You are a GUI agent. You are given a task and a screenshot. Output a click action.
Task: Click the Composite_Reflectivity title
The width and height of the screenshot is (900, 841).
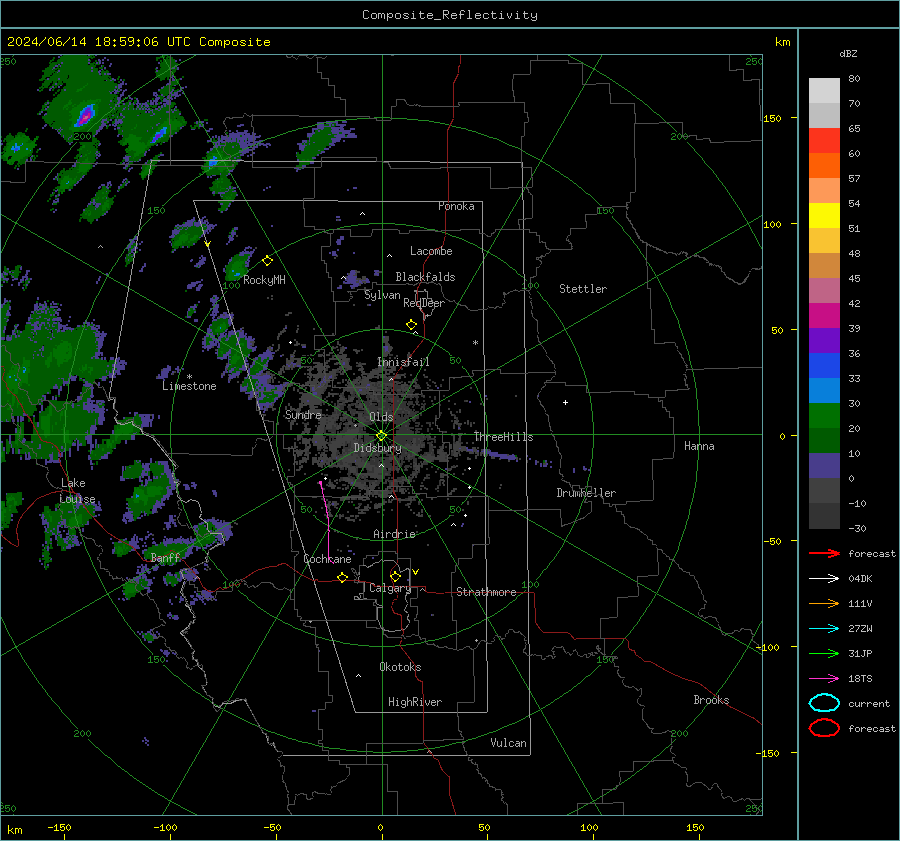450,15
